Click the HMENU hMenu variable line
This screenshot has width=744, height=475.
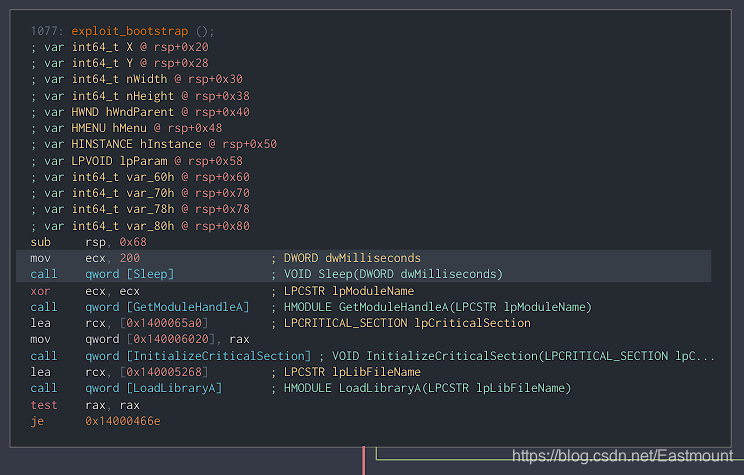click(x=126, y=128)
